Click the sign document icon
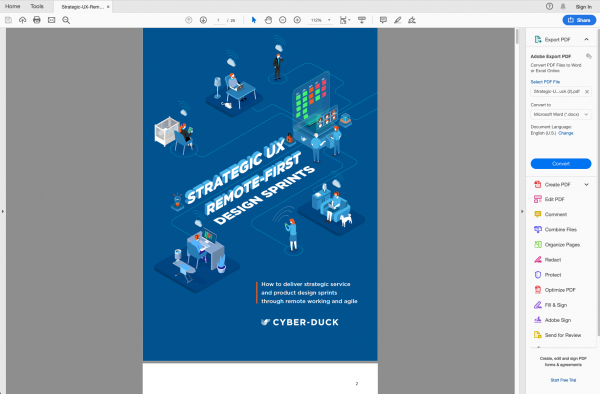600x394 pixels. click(x=412, y=20)
